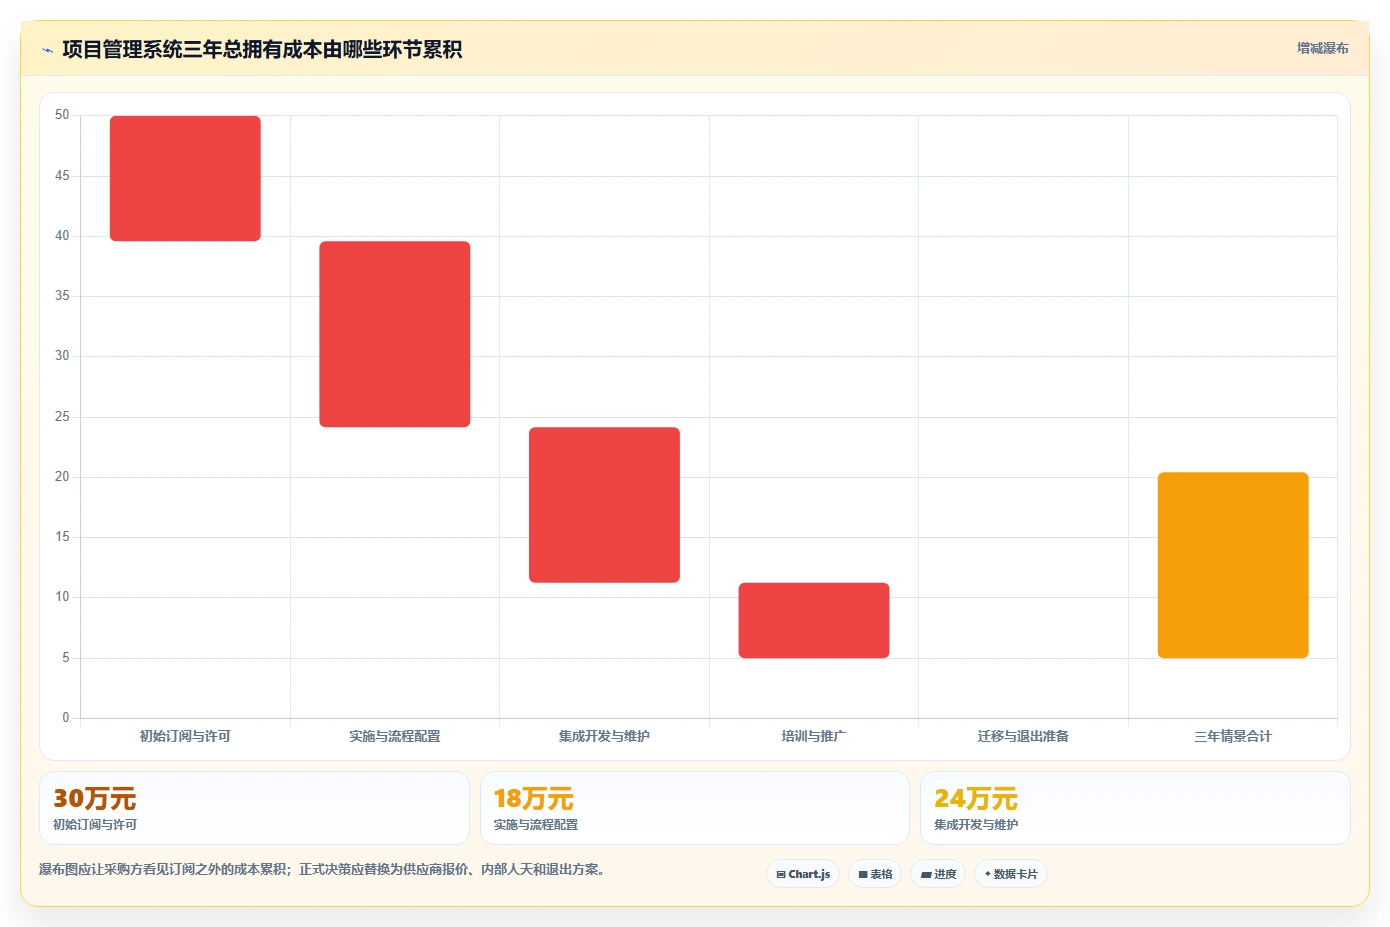Click the 增减瀑布 label in the header
The image size is (1390, 927).
pos(1322,48)
